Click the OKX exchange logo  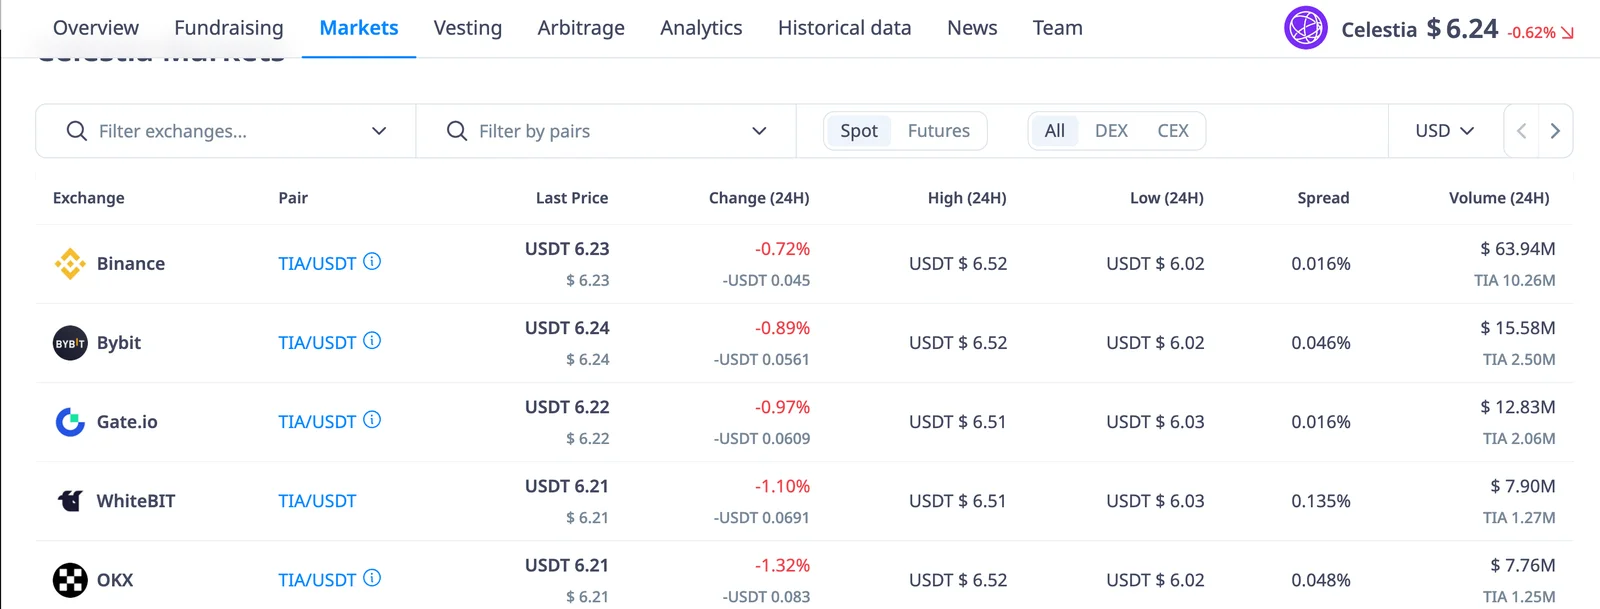point(70,580)
